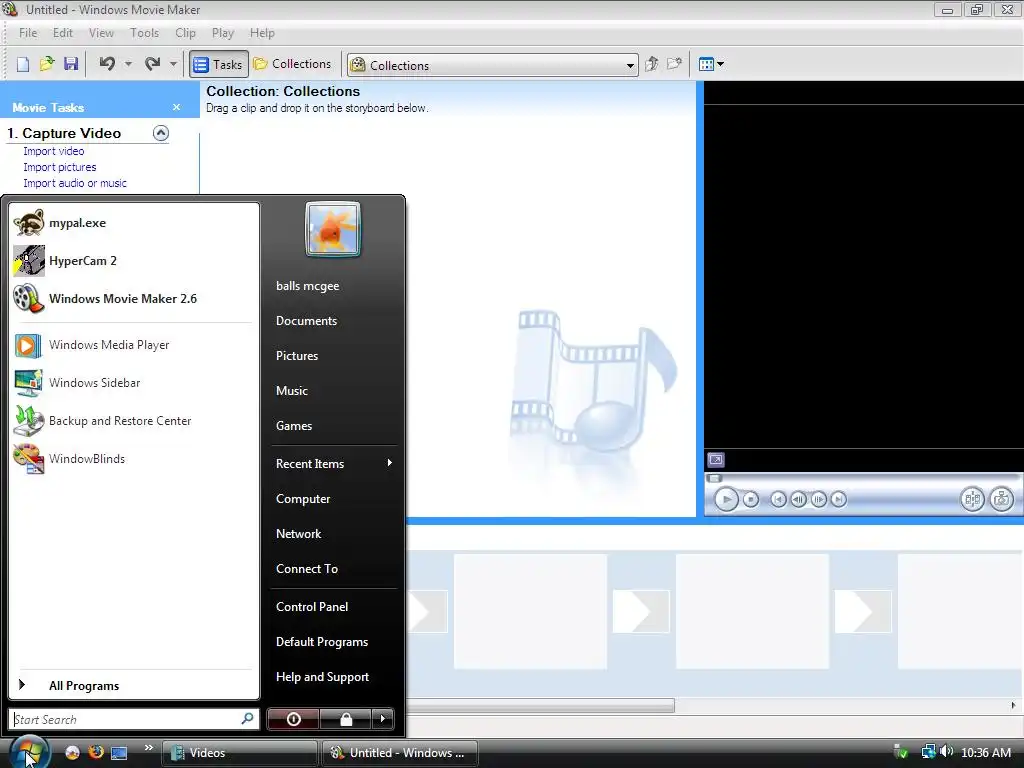Click the Import audio or music link
Screen dimensions: 1024x768
coord(75,184)
